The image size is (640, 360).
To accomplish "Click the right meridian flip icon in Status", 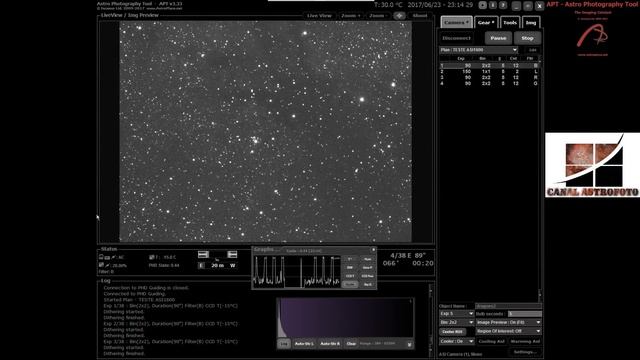I will (232, 254).
